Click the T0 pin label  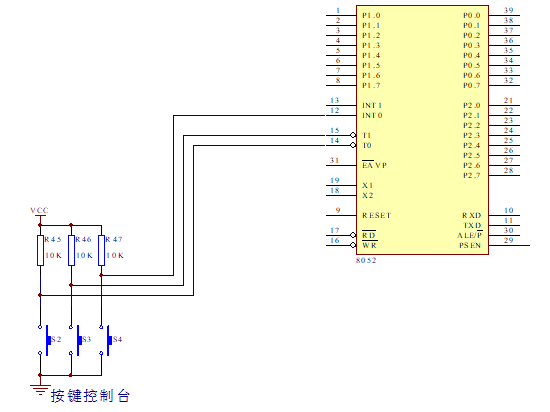click(367, 145)
